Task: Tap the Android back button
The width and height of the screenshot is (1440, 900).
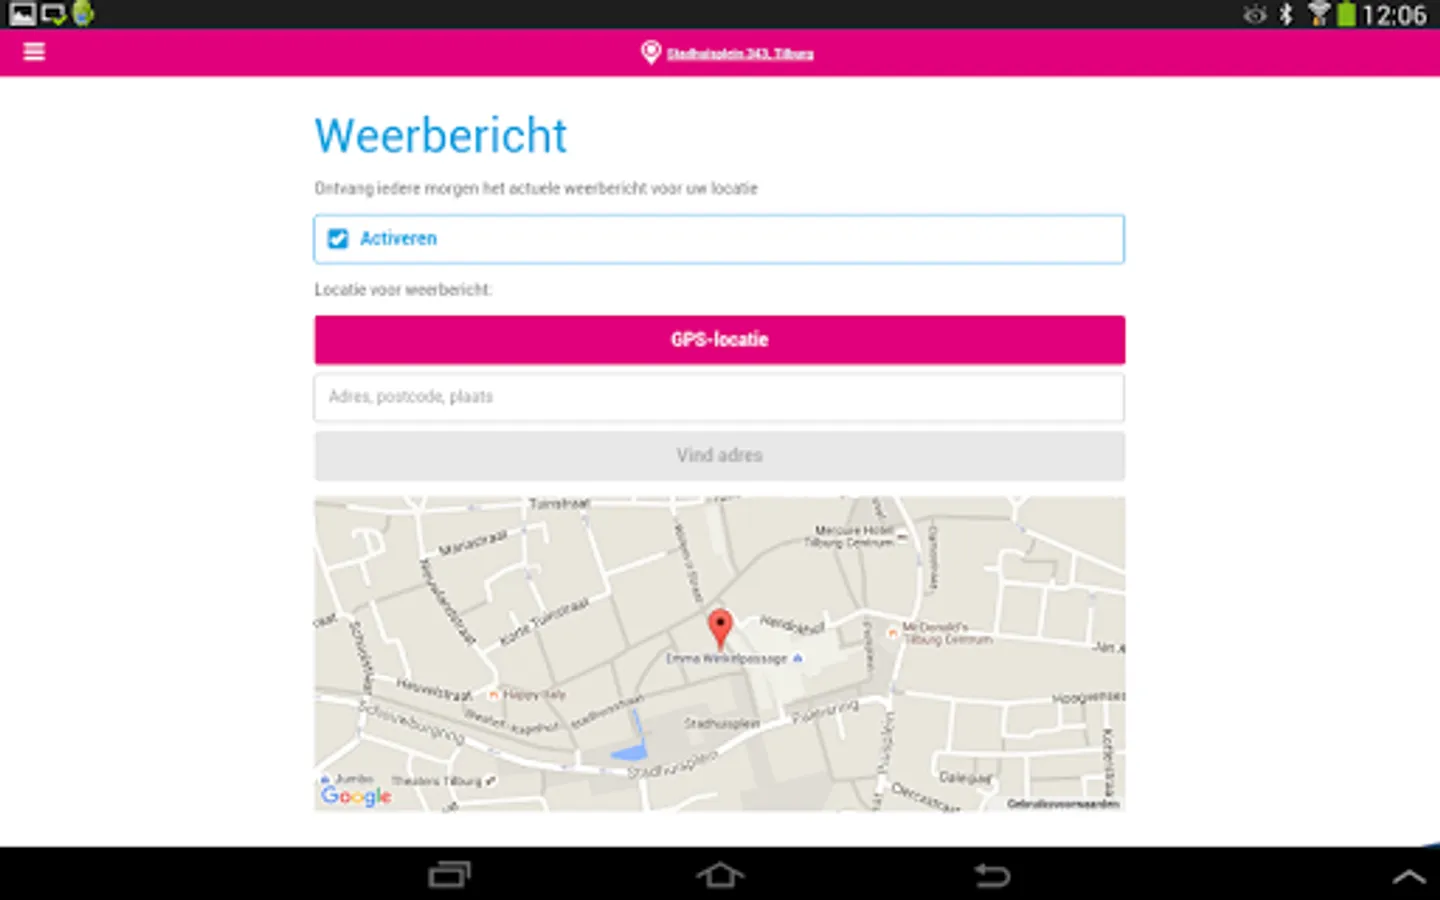Action: pyautogui.click(x=992, y=875)
